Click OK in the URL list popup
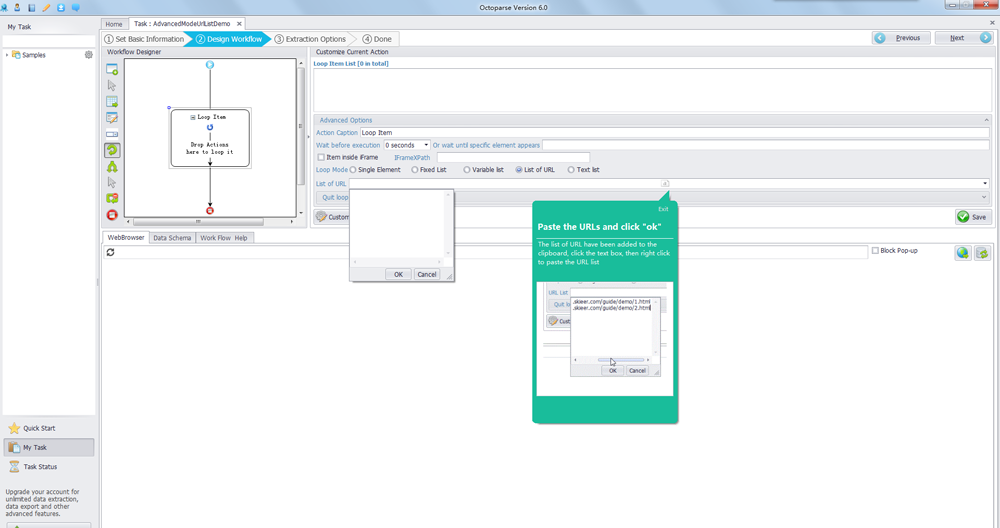 (x=398, y=274)
